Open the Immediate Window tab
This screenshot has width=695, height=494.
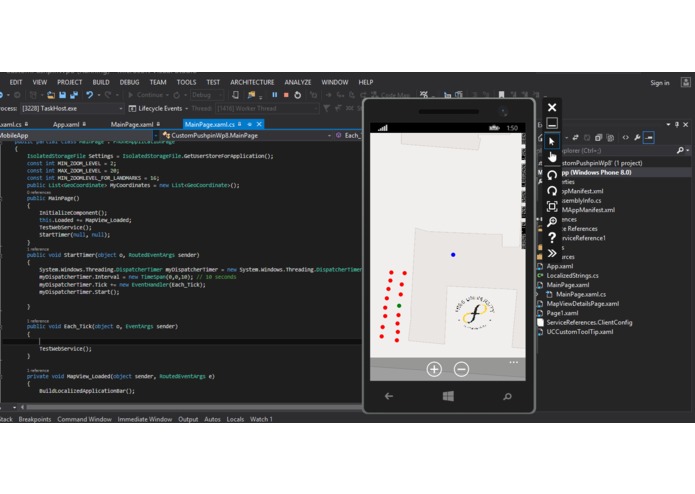(144, 419)
